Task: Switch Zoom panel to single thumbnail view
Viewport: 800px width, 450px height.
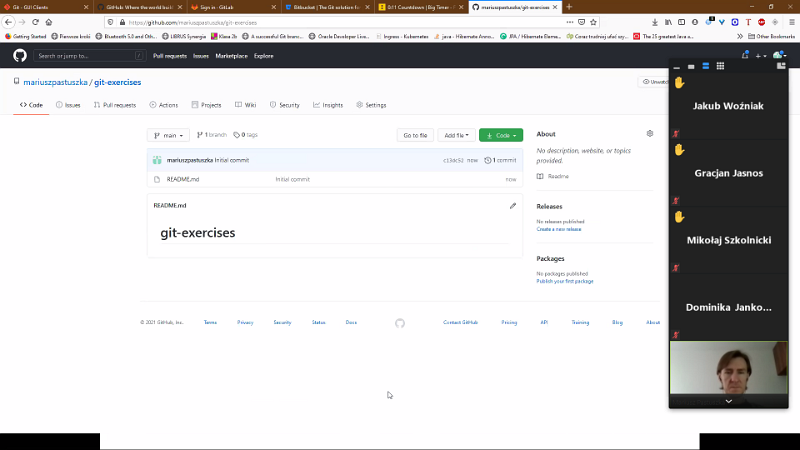Action: point(691,66)
